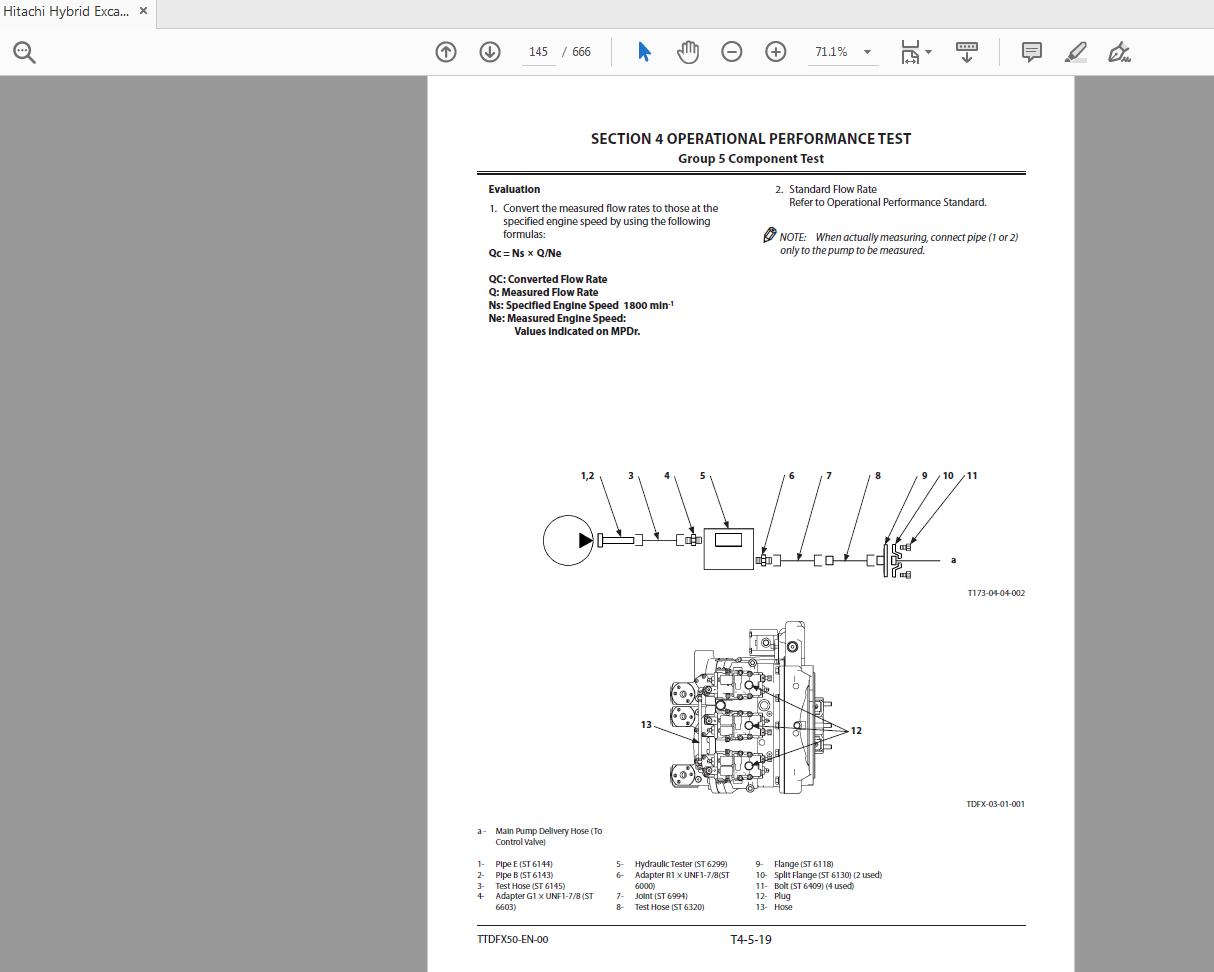
Task: Expand the page display options dropdown arrow
Action: (928, 51)
